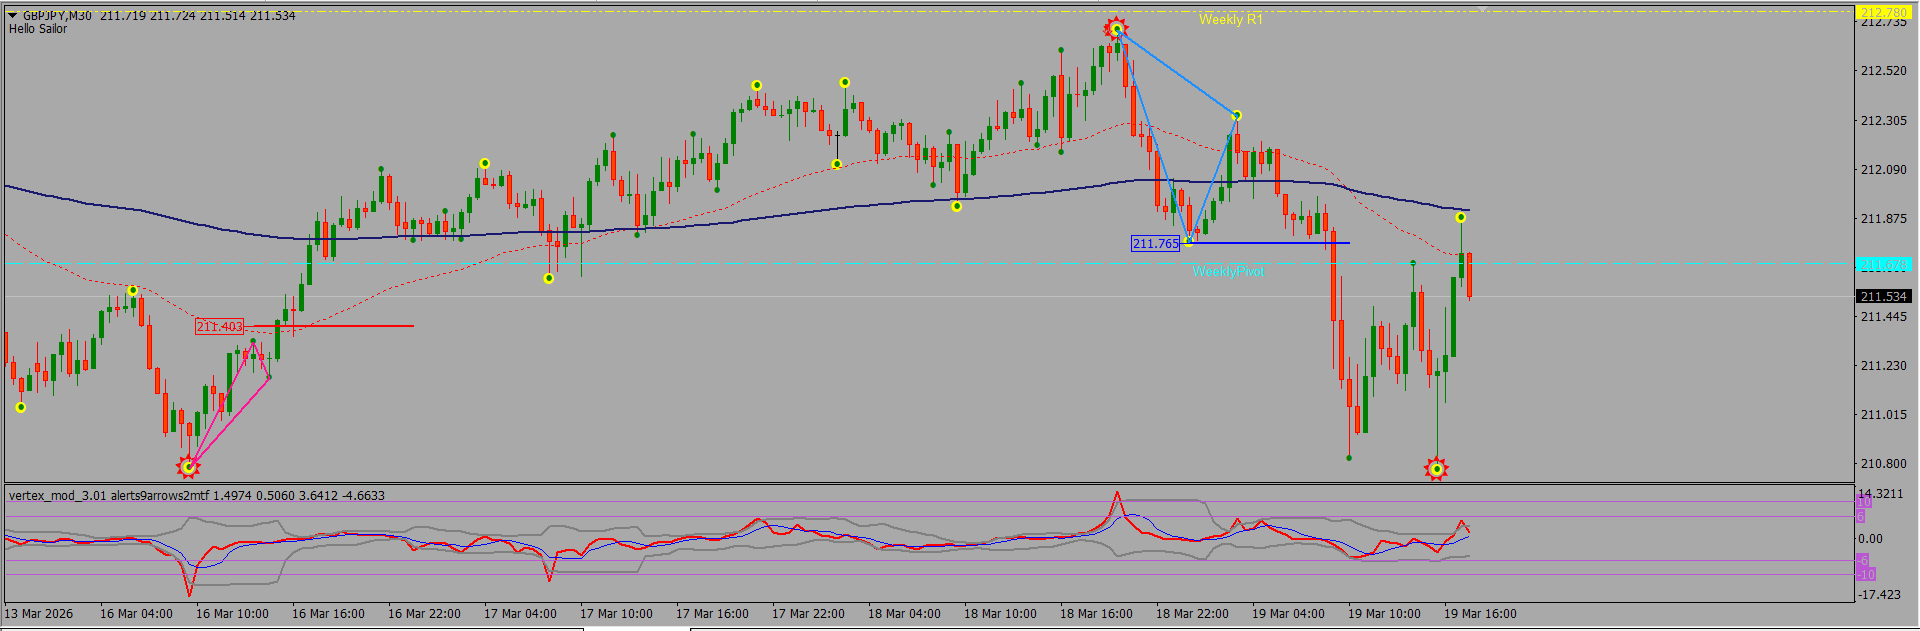The width and height of the screenshot is (1920, 631).
Task: Click the red sun marker at the 19 Mar low
Action: point(1437,468)
